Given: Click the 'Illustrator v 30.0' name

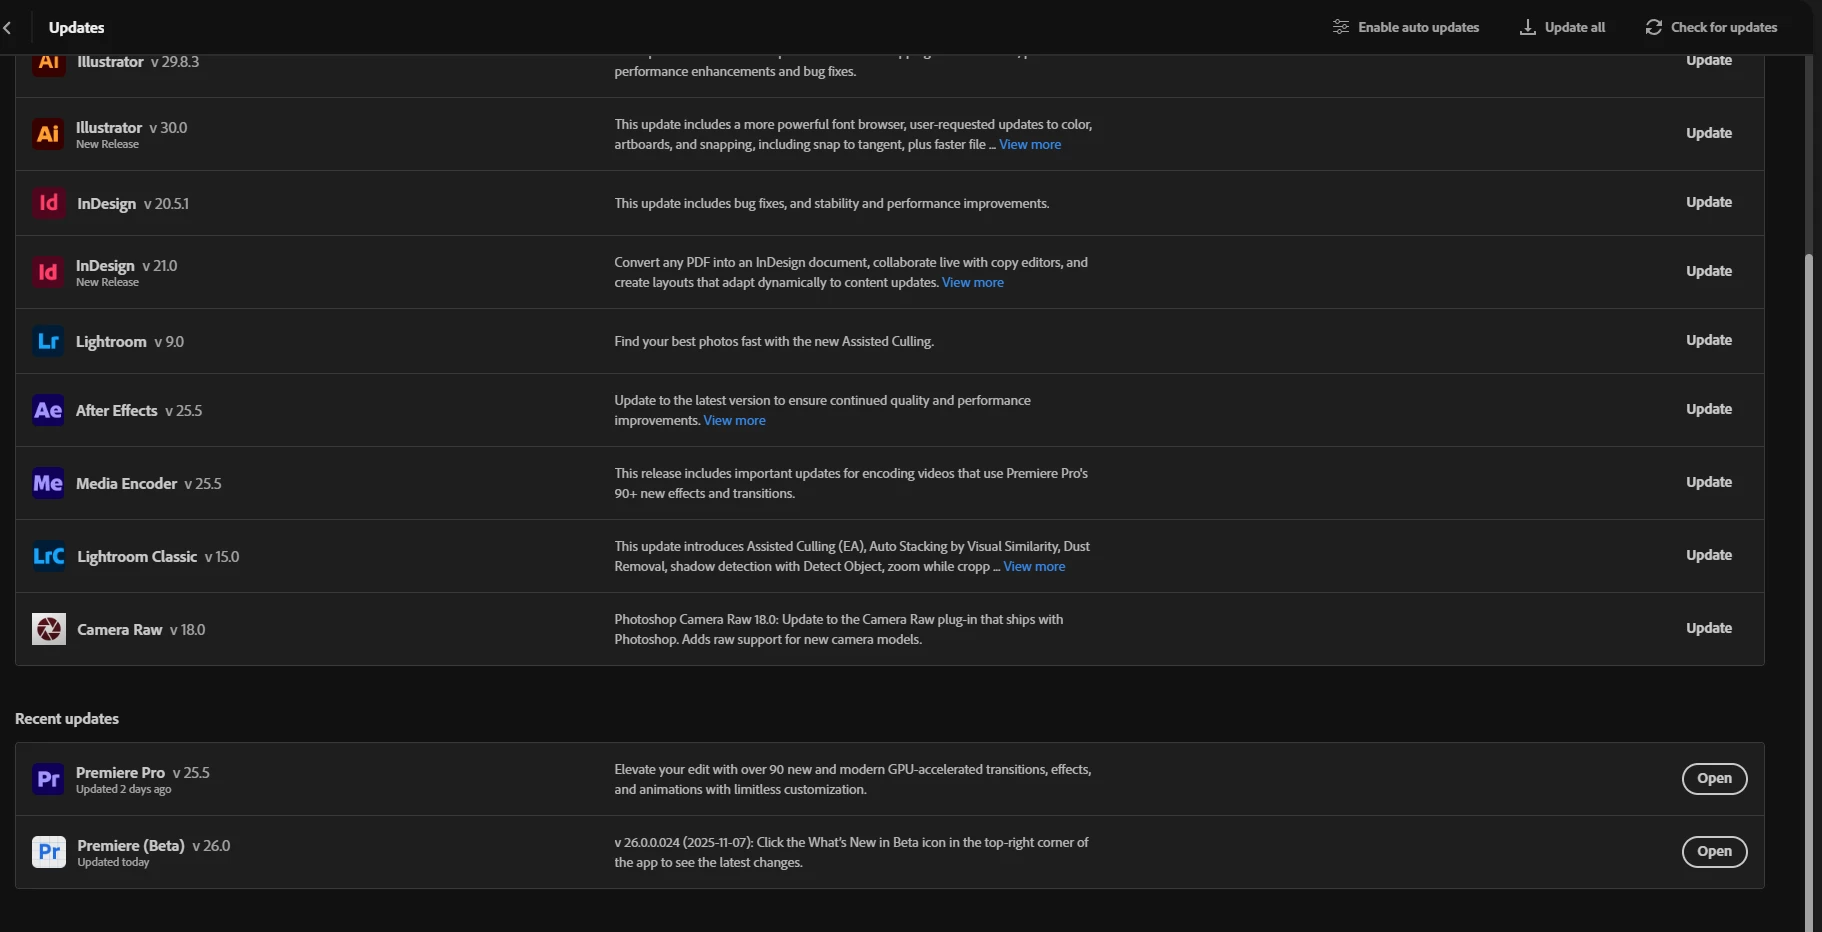Looking at the screenshot, I should (x=131, y=128).
